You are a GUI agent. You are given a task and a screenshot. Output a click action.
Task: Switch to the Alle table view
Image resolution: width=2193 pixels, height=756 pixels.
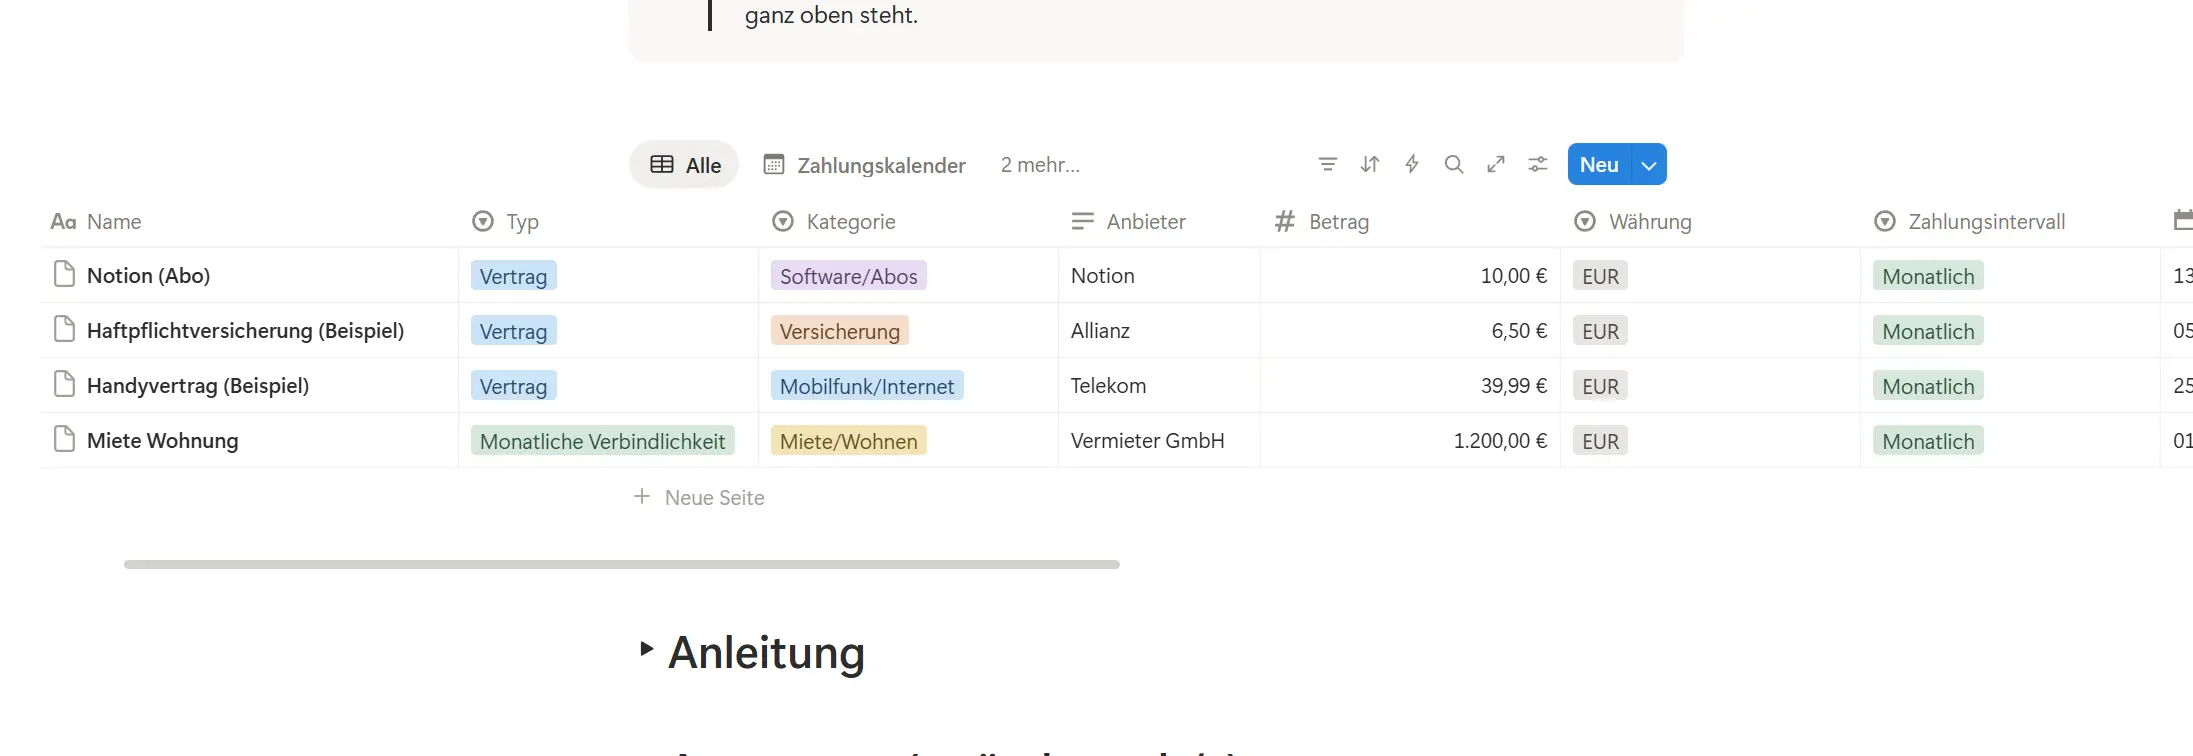click(685, 165)
